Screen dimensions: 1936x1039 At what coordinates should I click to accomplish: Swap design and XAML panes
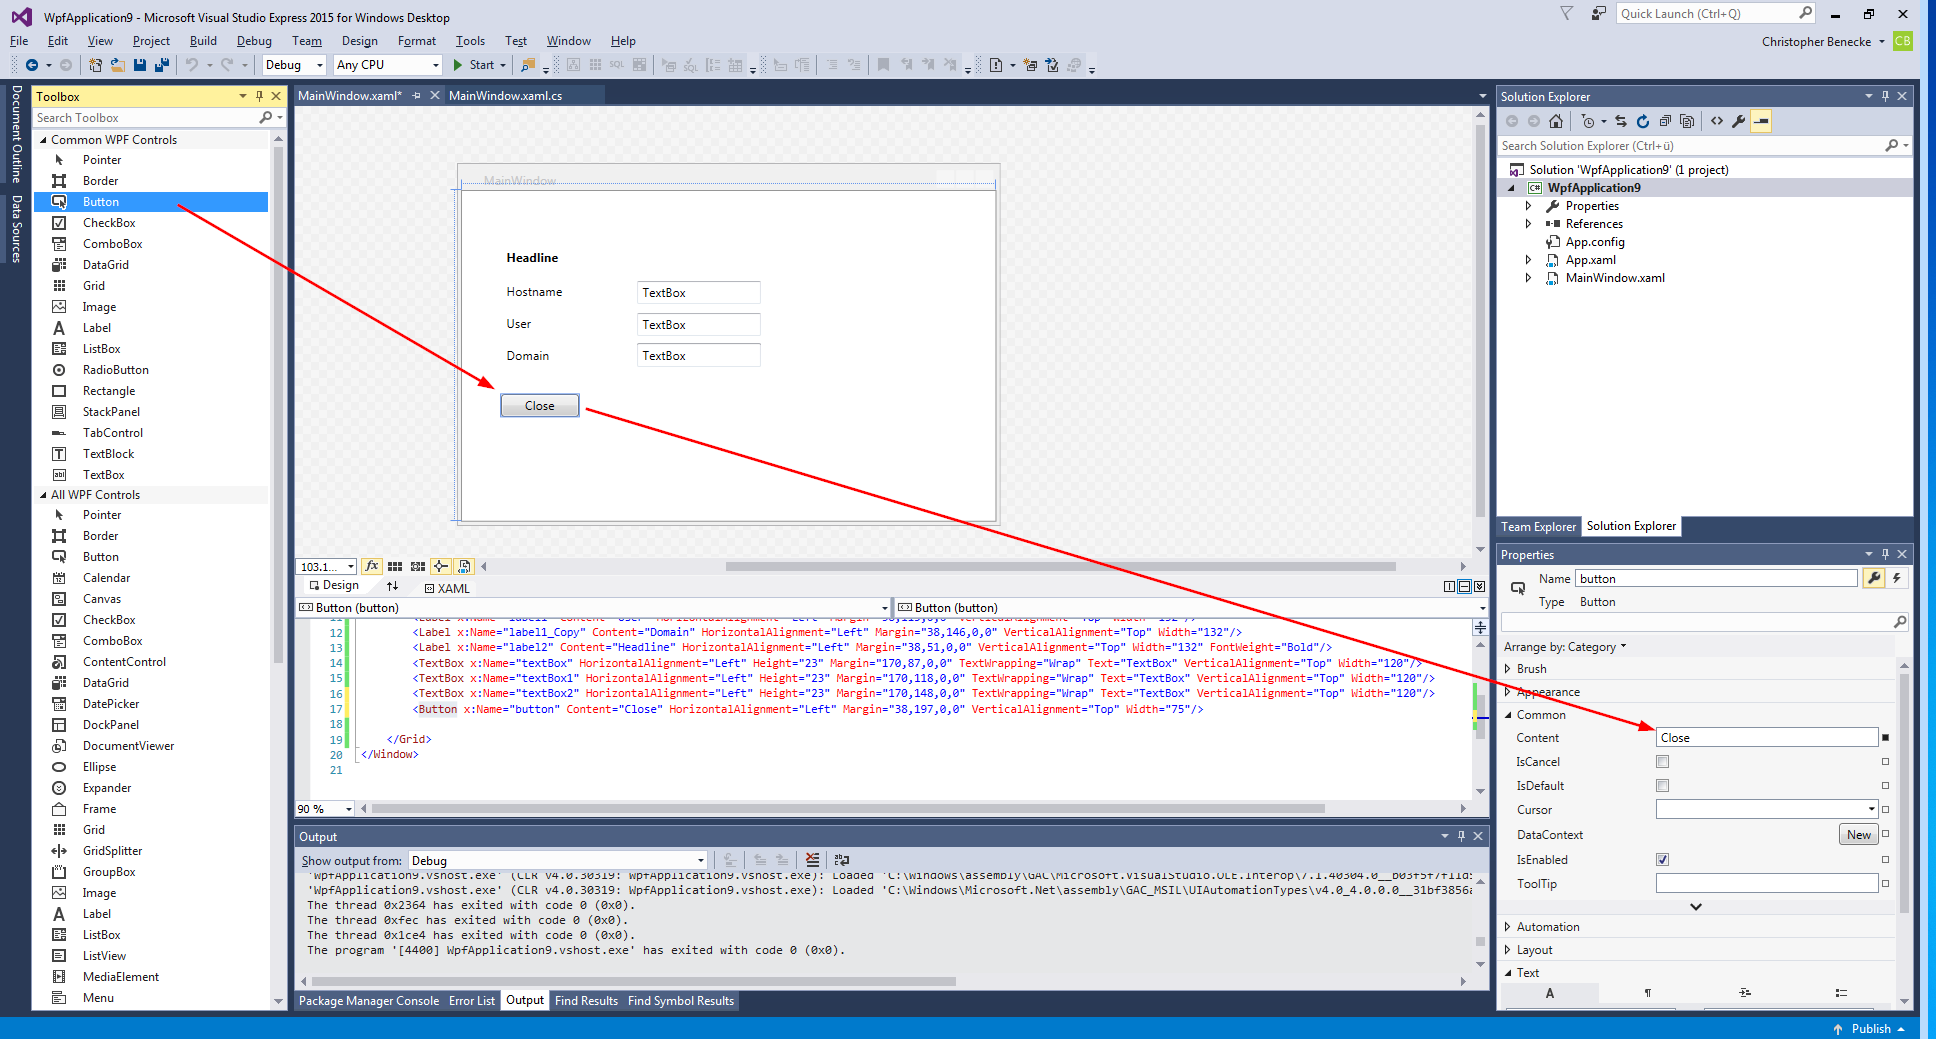tap(392, 586)
